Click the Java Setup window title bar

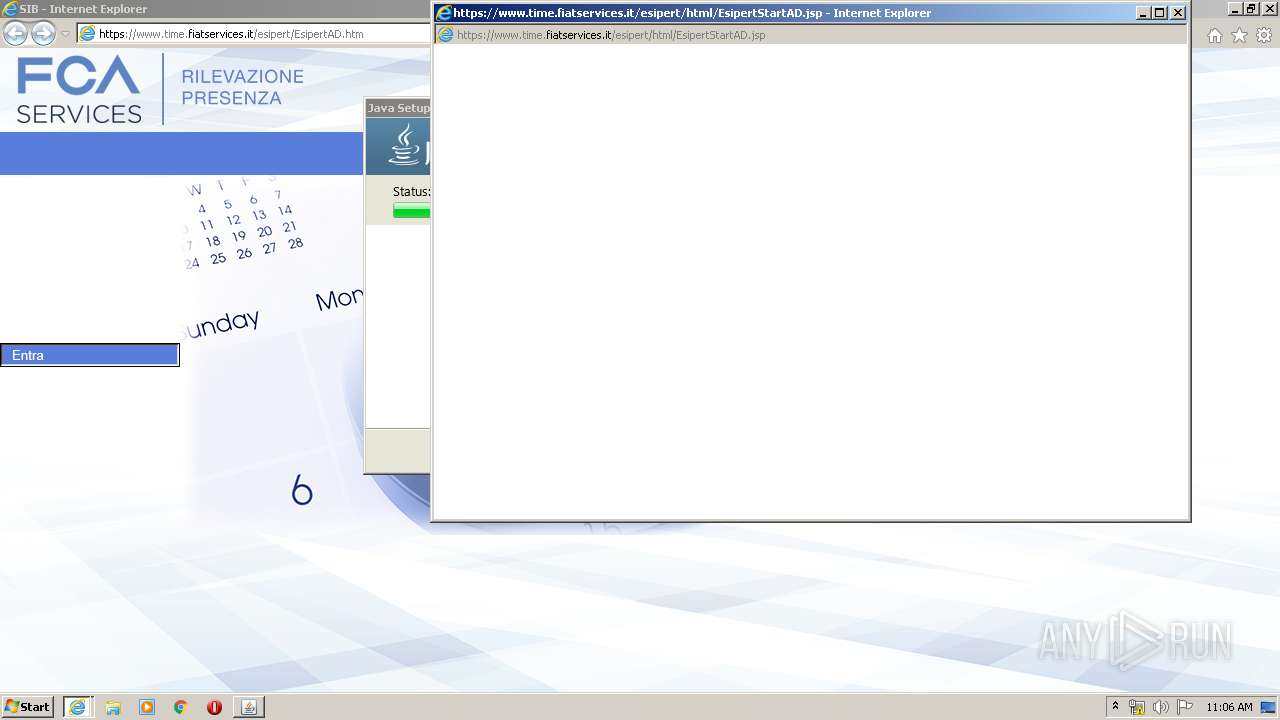pos(398,108)
